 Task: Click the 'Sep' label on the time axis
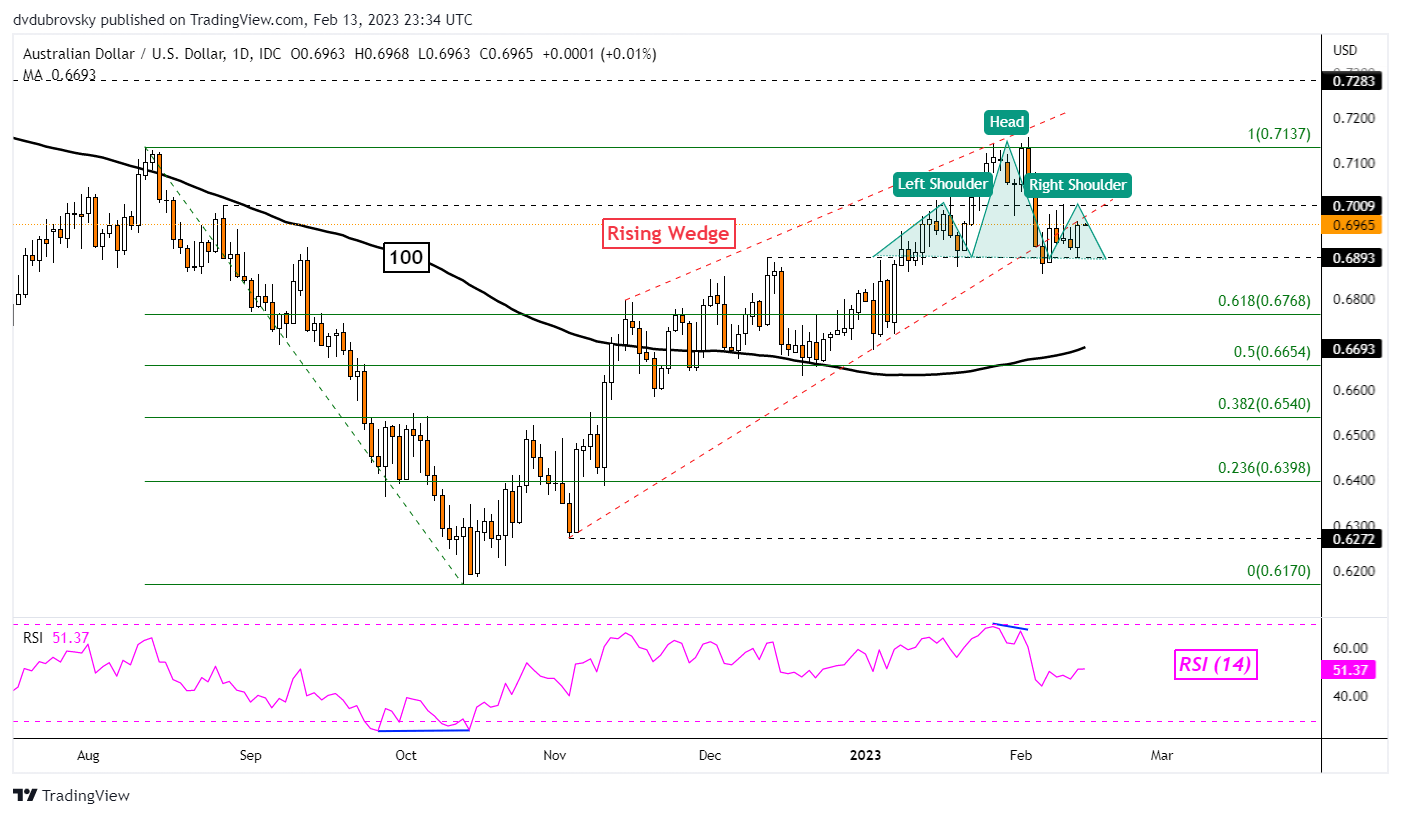pyautogui.click(x=251, y=755)
